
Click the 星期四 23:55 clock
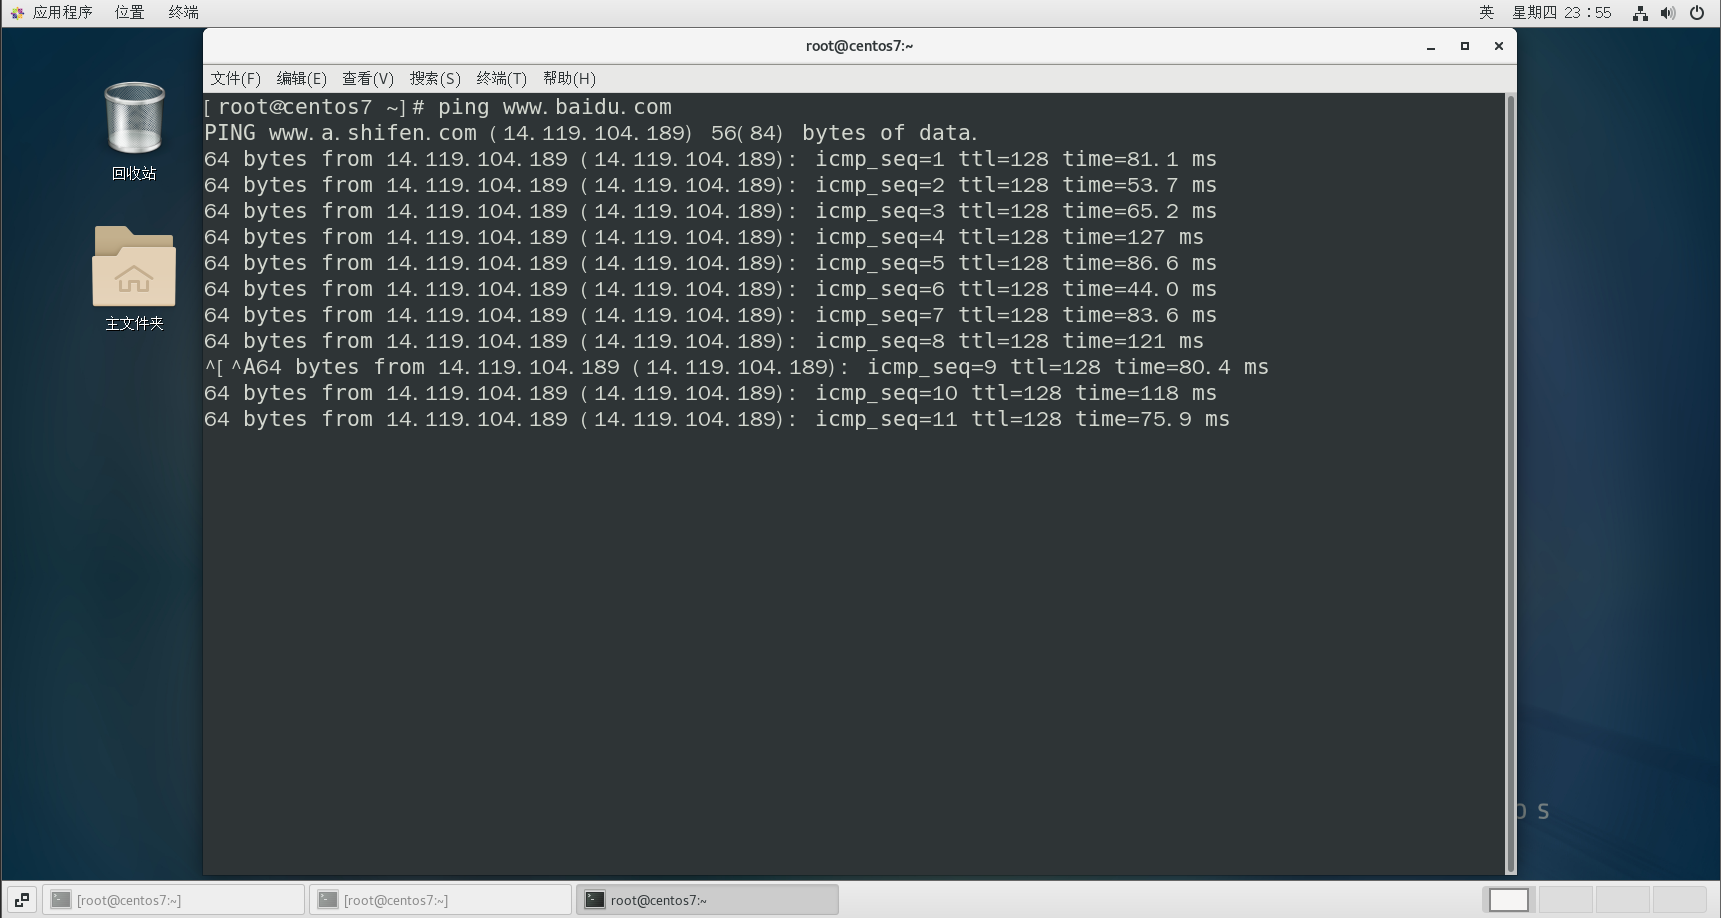tap(1561, 13)
